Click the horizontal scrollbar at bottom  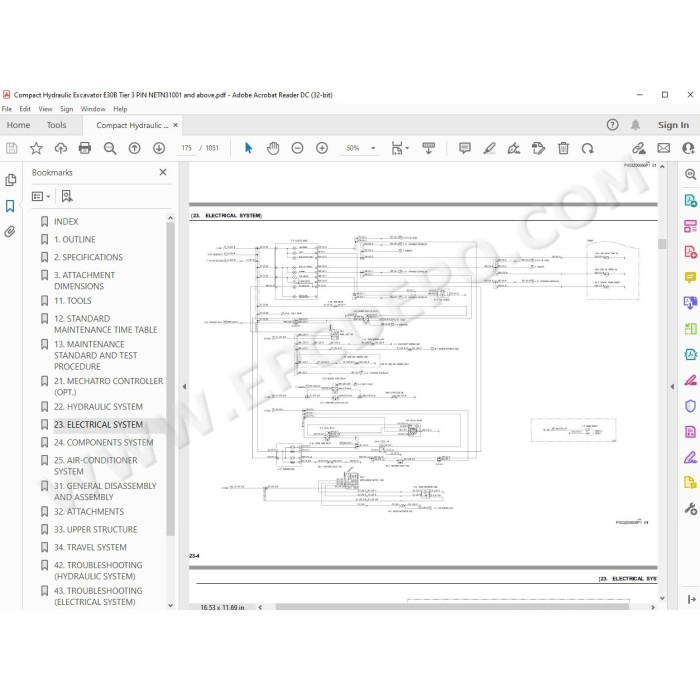(452, 607)
